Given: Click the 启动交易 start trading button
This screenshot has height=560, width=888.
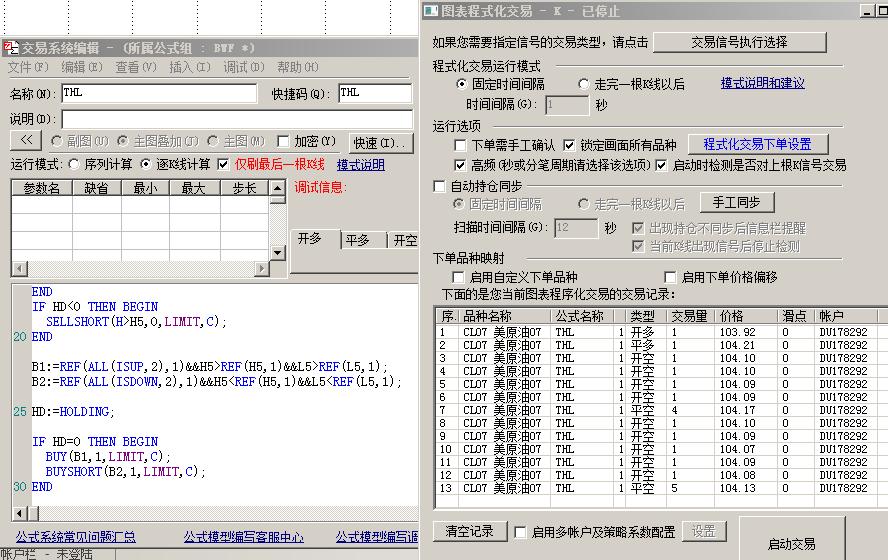Looking at the screenshot, I should pyautogui.click(x=791, y=543).
